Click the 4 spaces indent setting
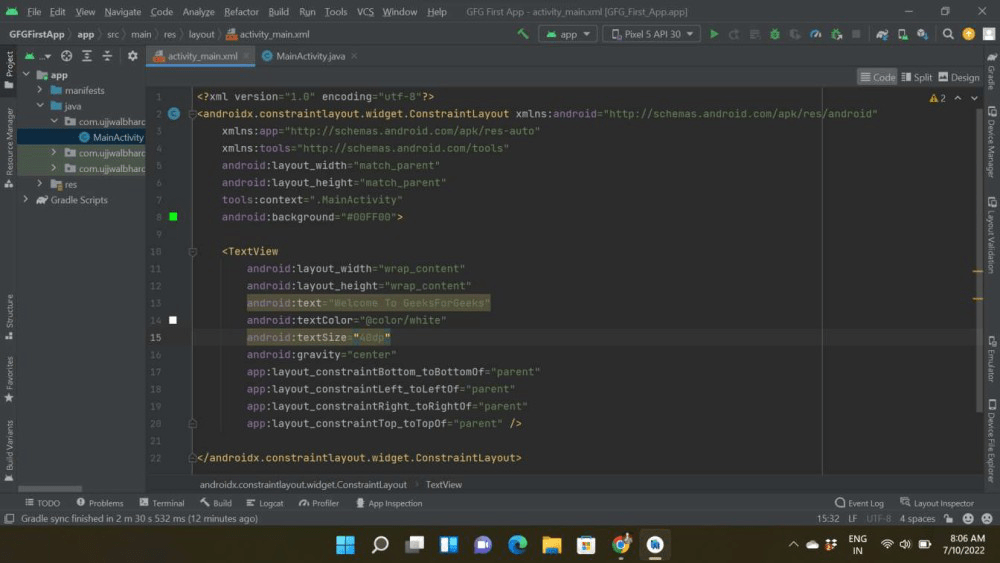 click(x=917, y=518)
